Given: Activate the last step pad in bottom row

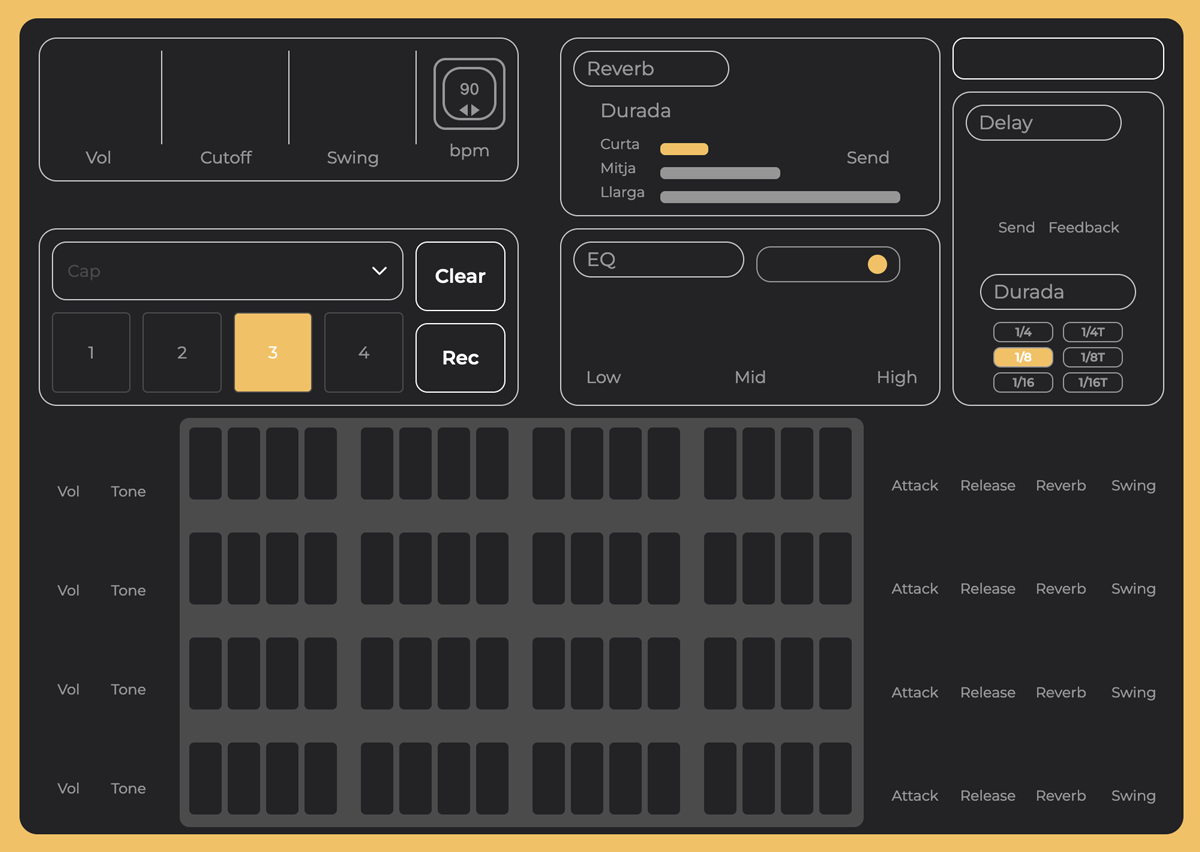Looking at the screenshot, I should [835, 778].
